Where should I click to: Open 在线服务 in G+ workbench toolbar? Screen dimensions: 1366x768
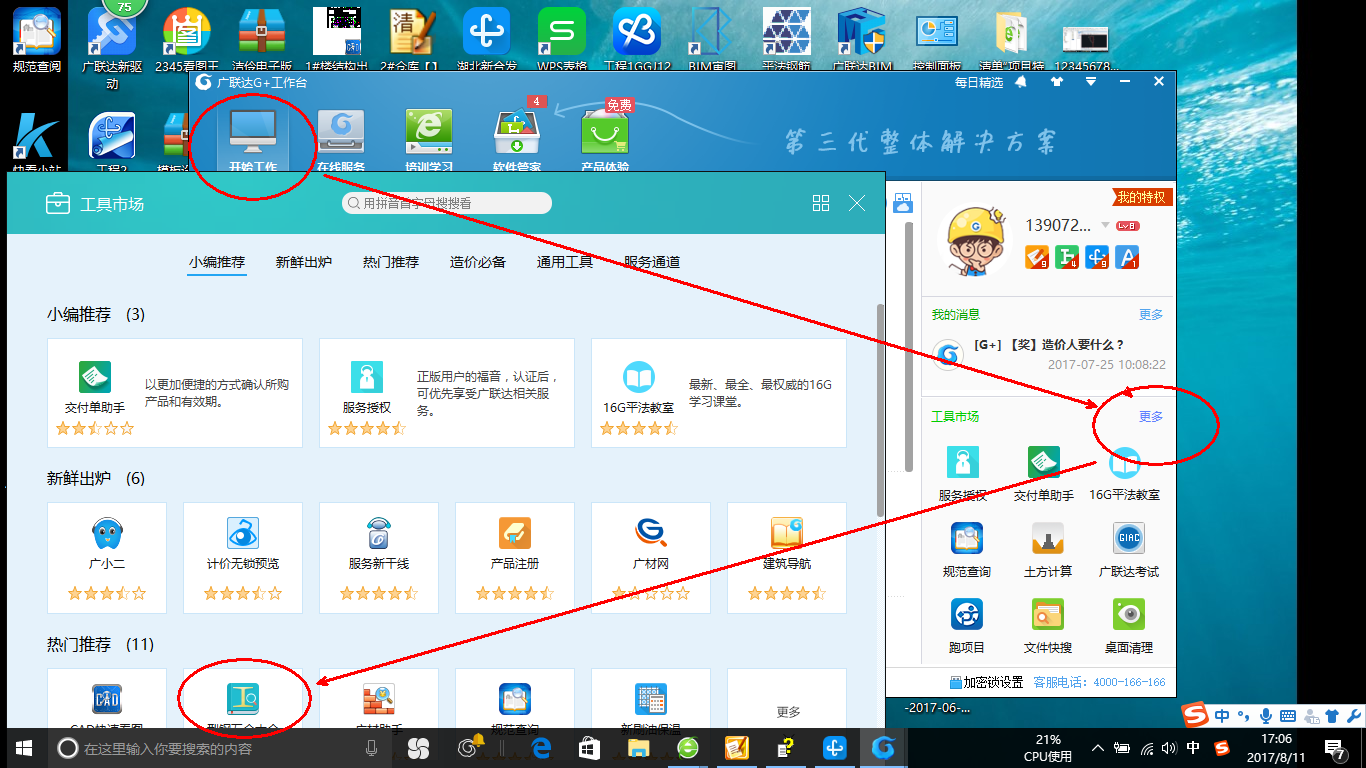[341, 139]
